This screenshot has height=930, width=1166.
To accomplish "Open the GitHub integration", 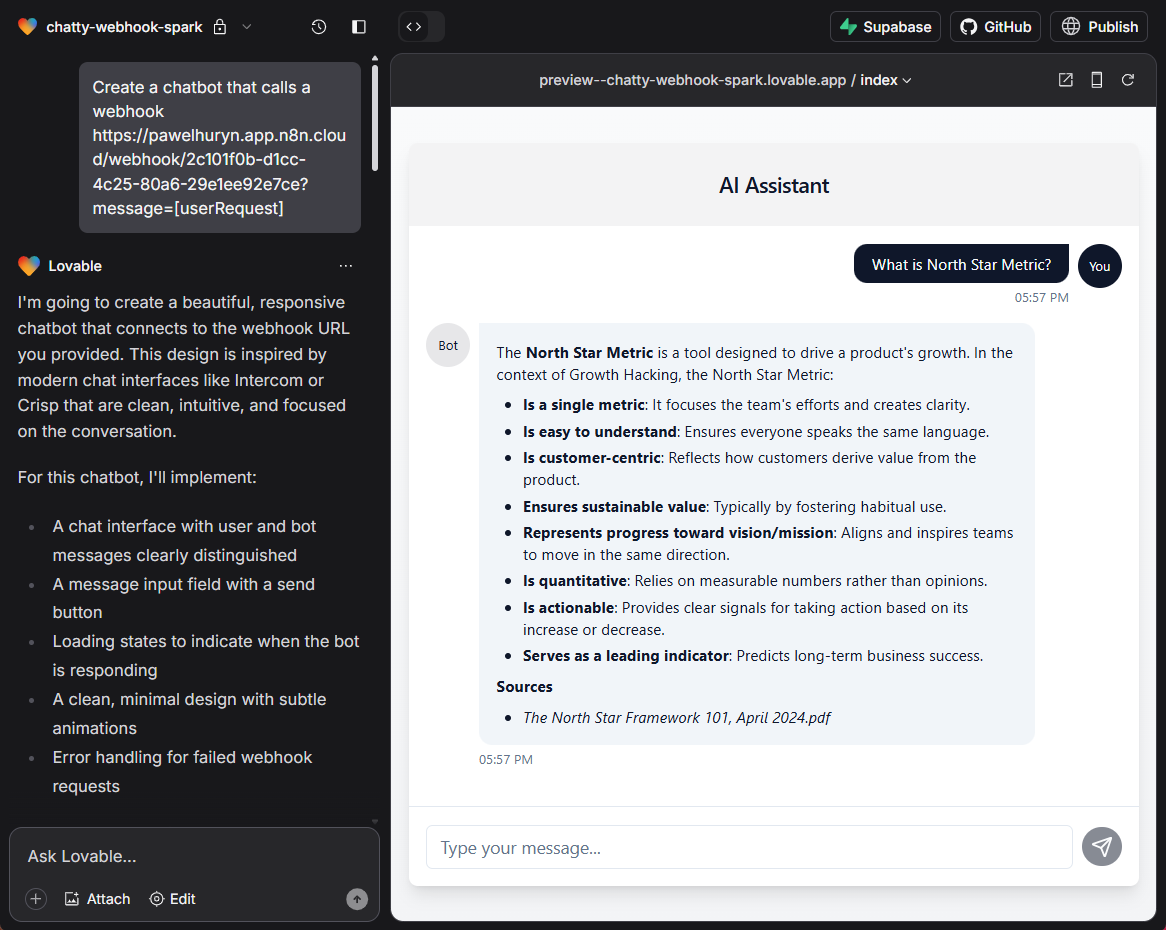I will coord(994,26).
